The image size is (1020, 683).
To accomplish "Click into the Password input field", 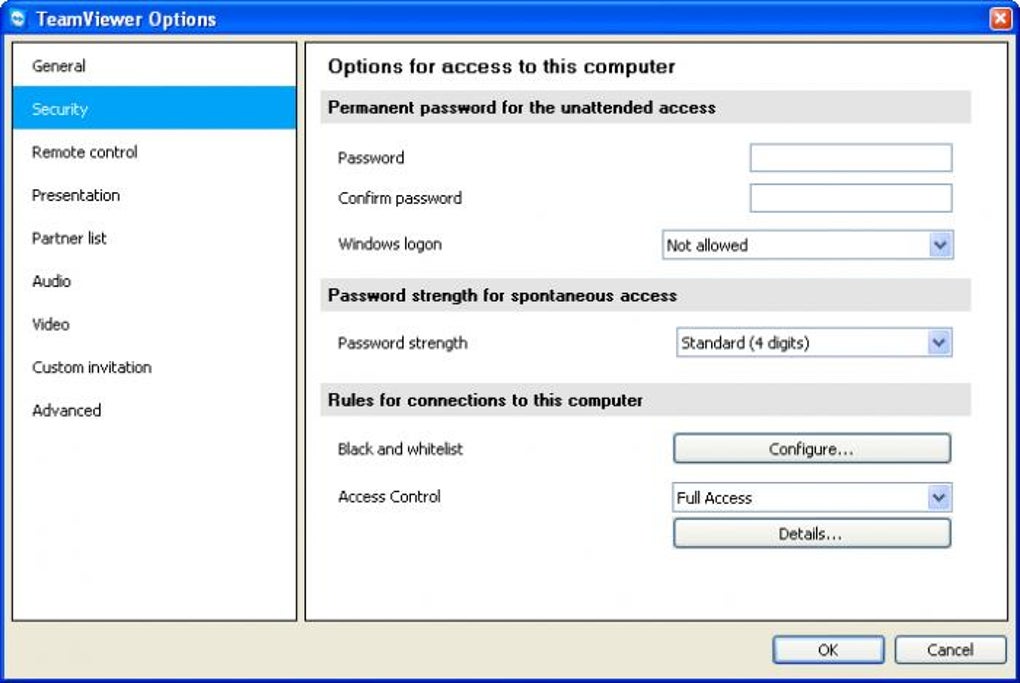I will (x=850, y=158).
